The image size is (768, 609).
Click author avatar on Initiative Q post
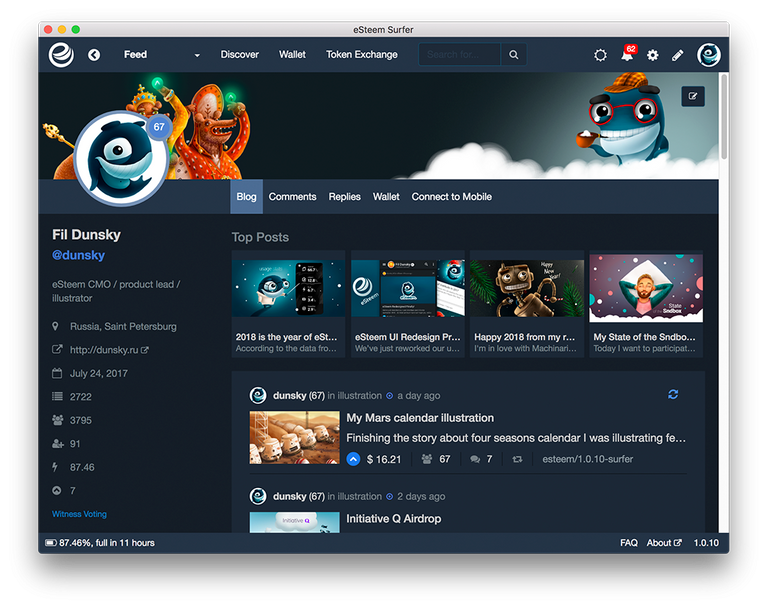[x=258, y=496]
